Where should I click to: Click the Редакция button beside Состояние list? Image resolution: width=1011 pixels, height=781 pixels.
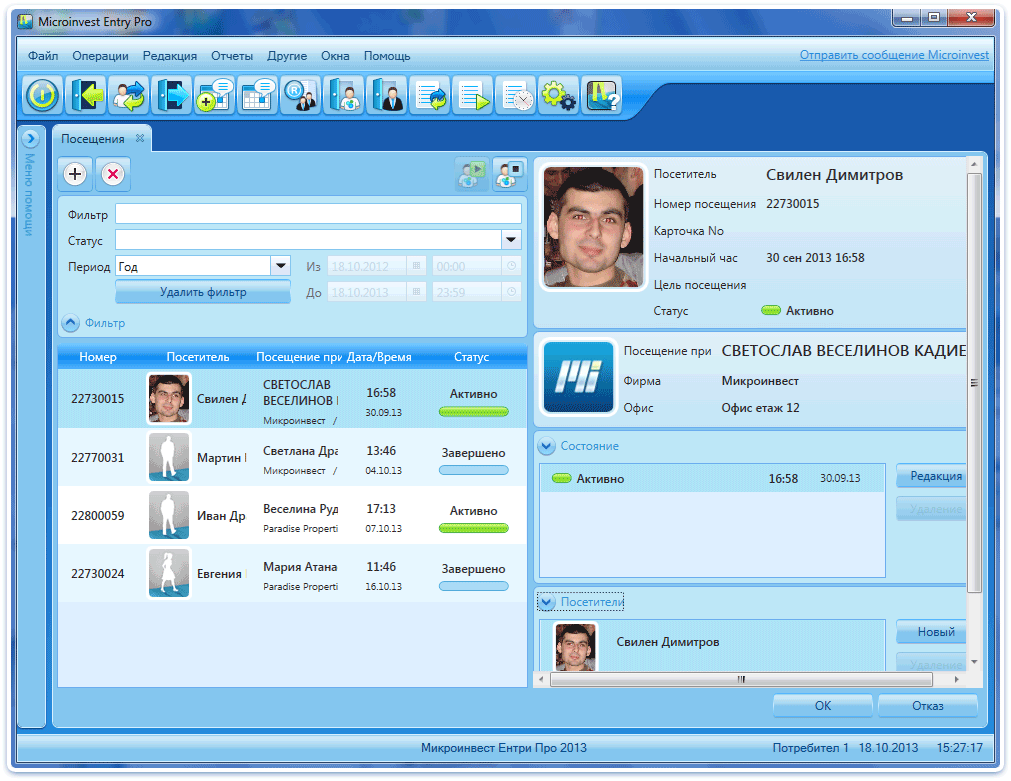click(x=931, y=476)
